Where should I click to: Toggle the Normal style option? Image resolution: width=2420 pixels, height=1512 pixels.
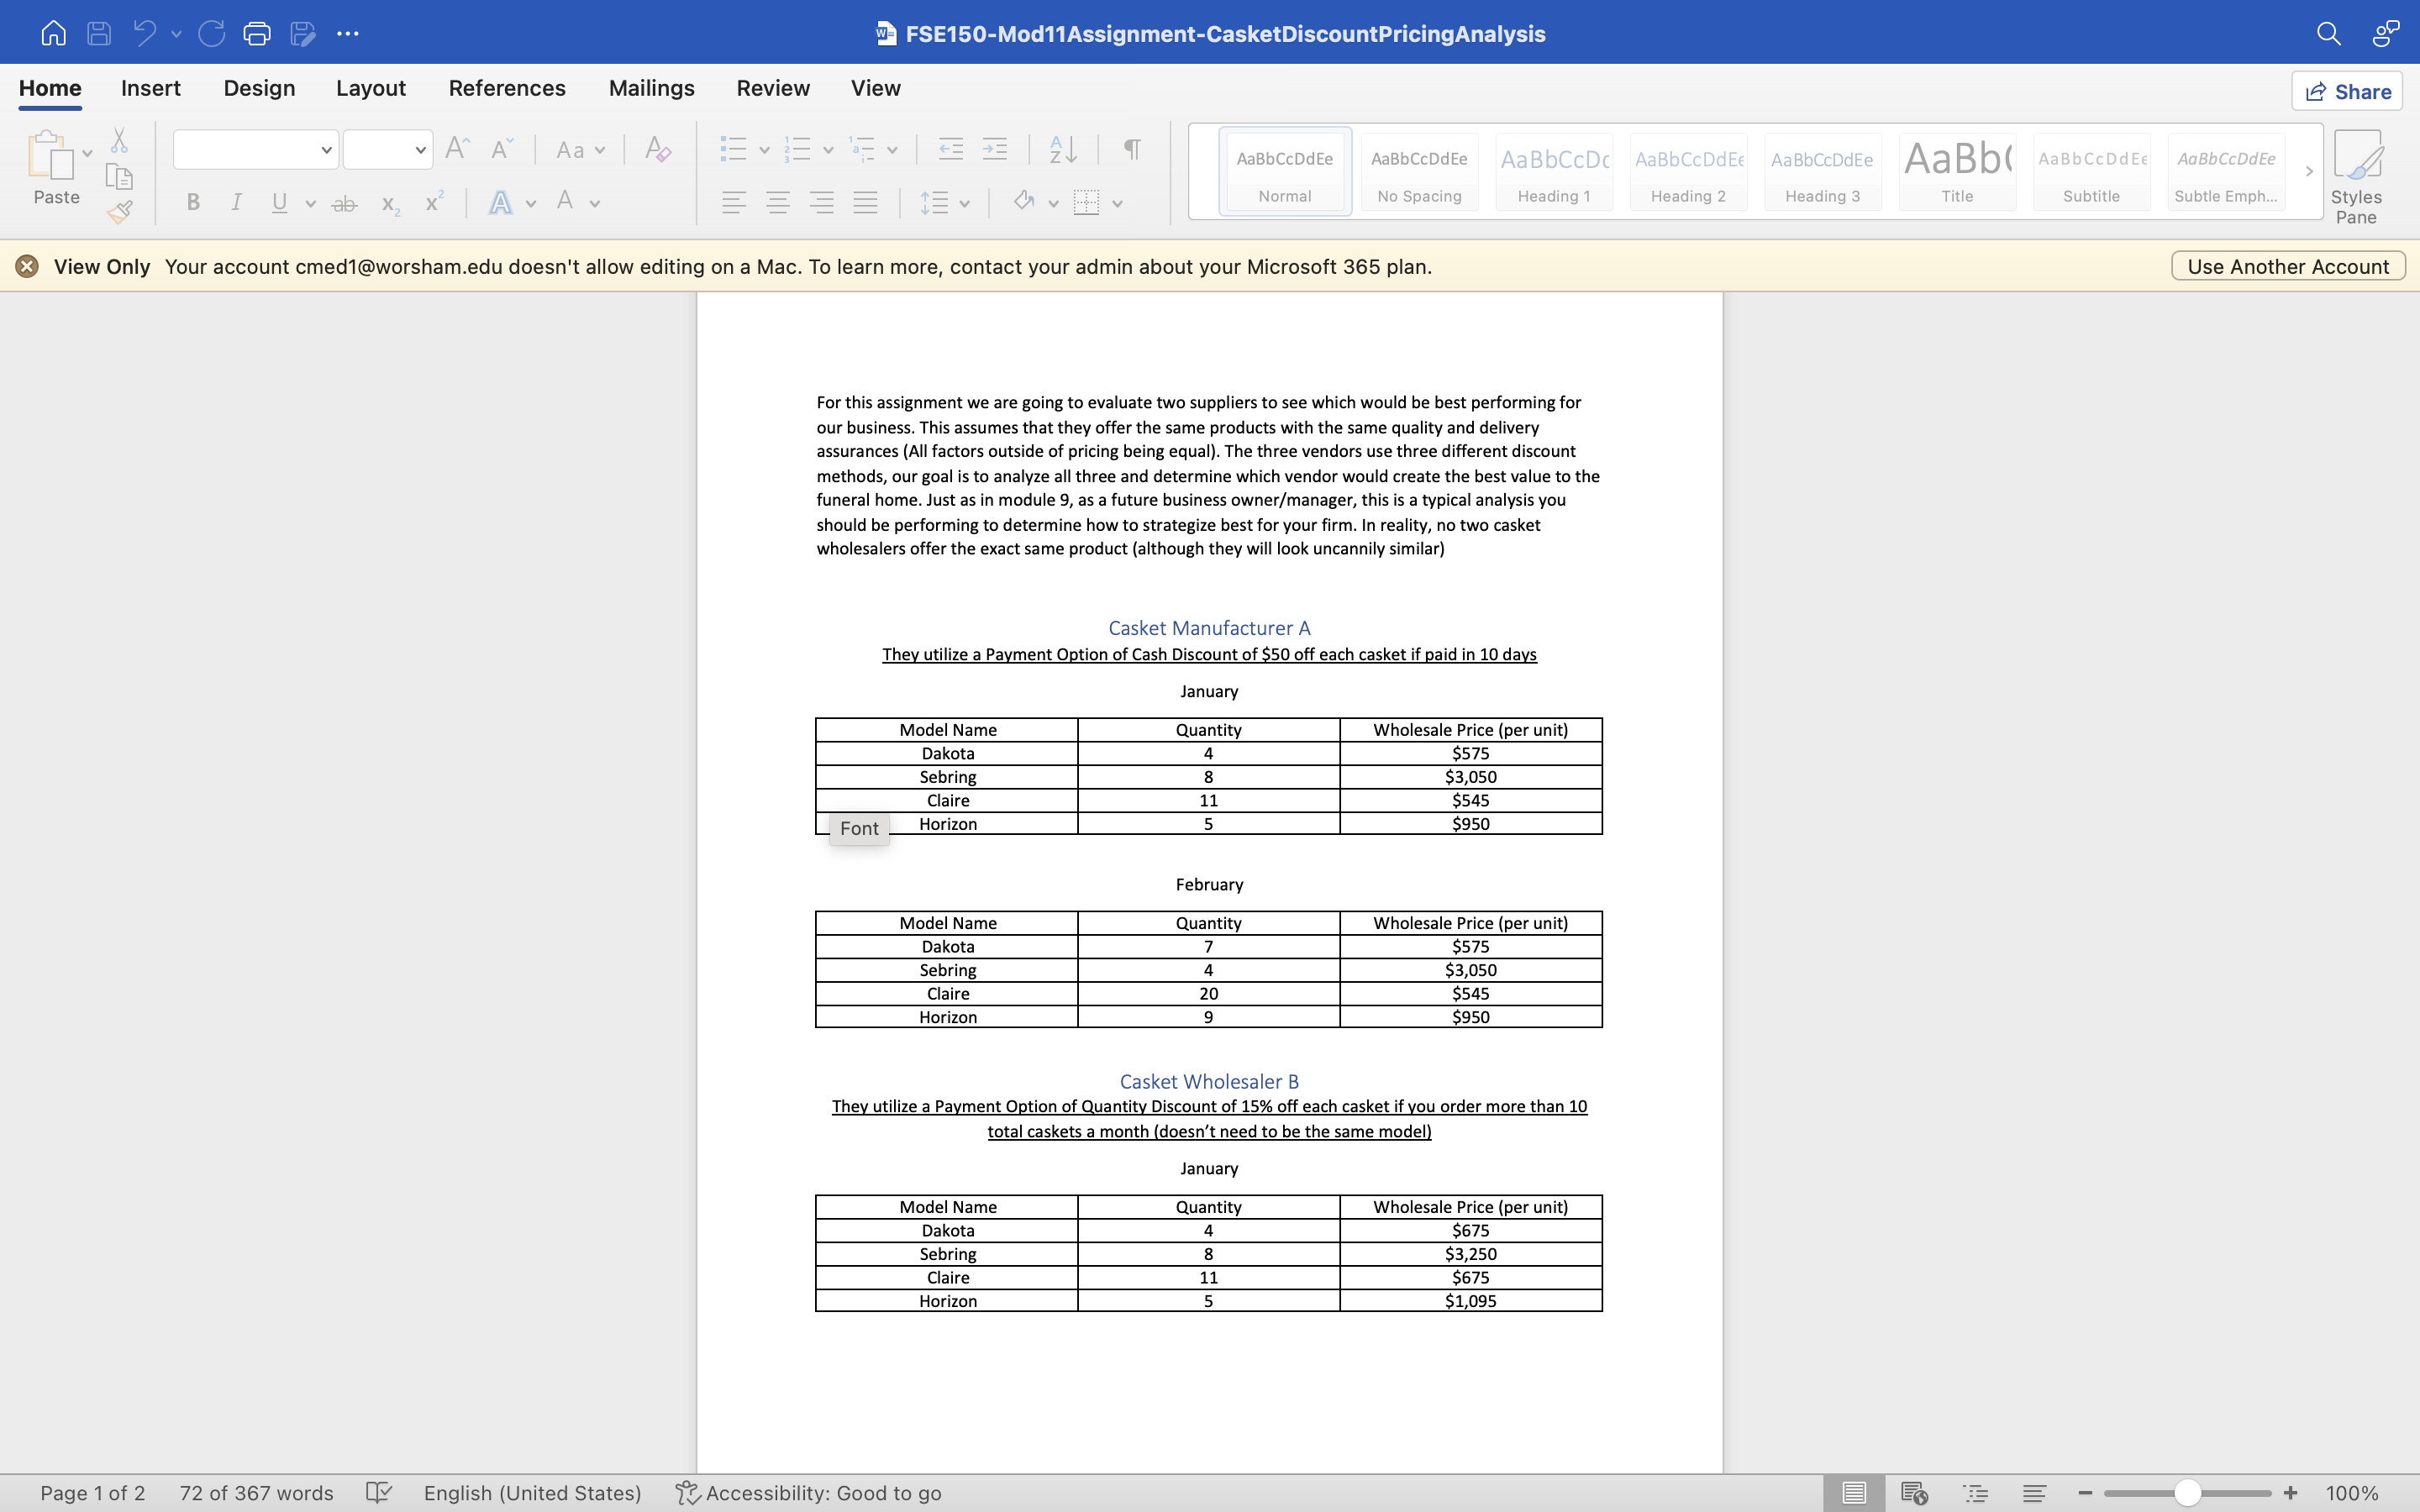(1284, 171)
